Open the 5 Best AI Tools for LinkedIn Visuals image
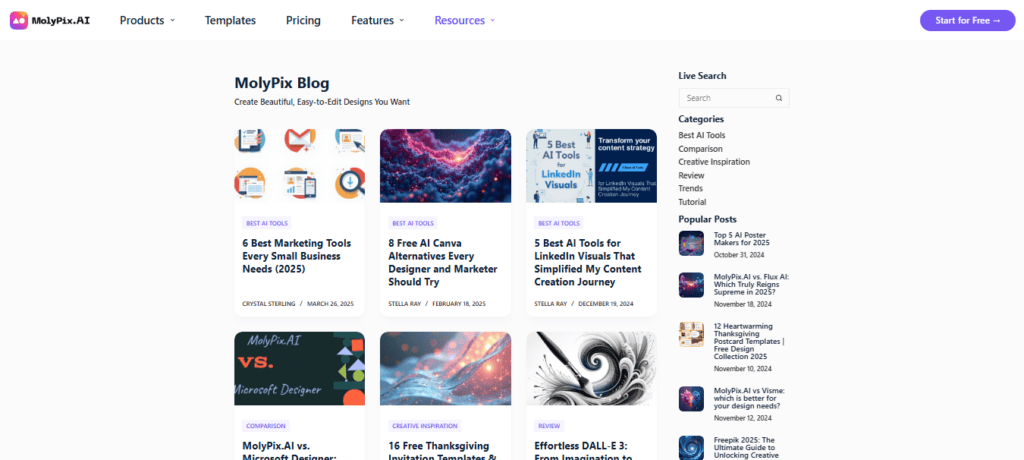Image resolution: width=1024 pixels, height=460 pixels. (591, 165)
